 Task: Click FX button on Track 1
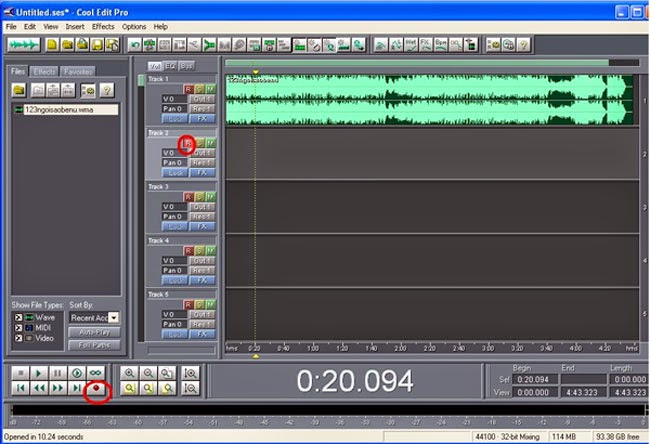tap(203, 118)
